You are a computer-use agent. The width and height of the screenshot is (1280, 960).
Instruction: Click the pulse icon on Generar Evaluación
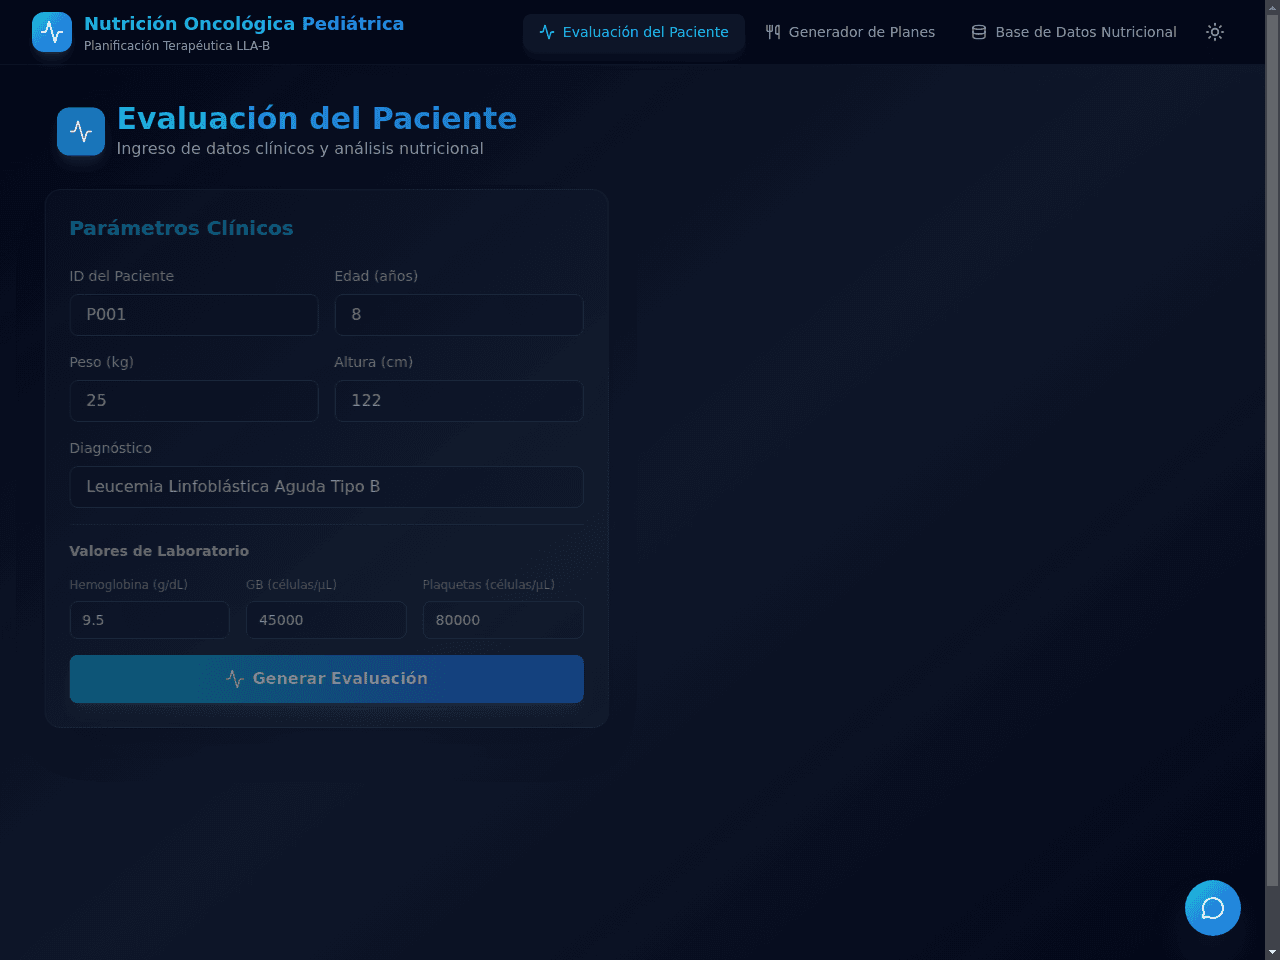tap(235, 679)
